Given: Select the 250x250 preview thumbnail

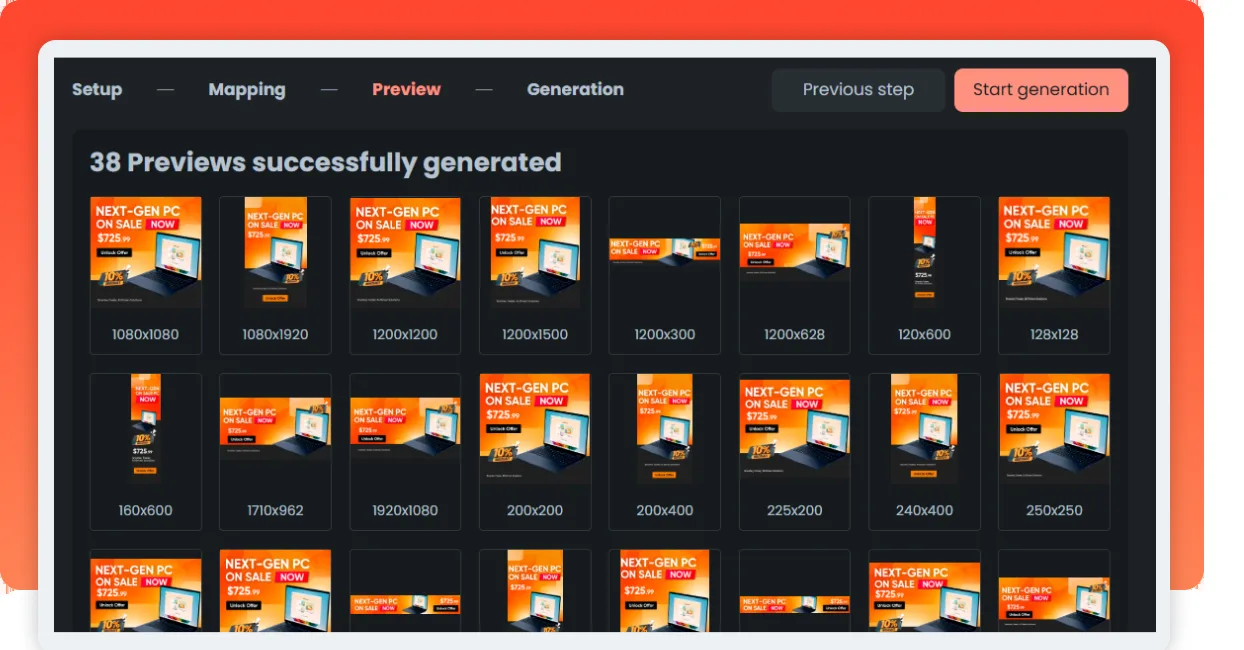Looking at the screenshot, I should tap(1054, 430).
